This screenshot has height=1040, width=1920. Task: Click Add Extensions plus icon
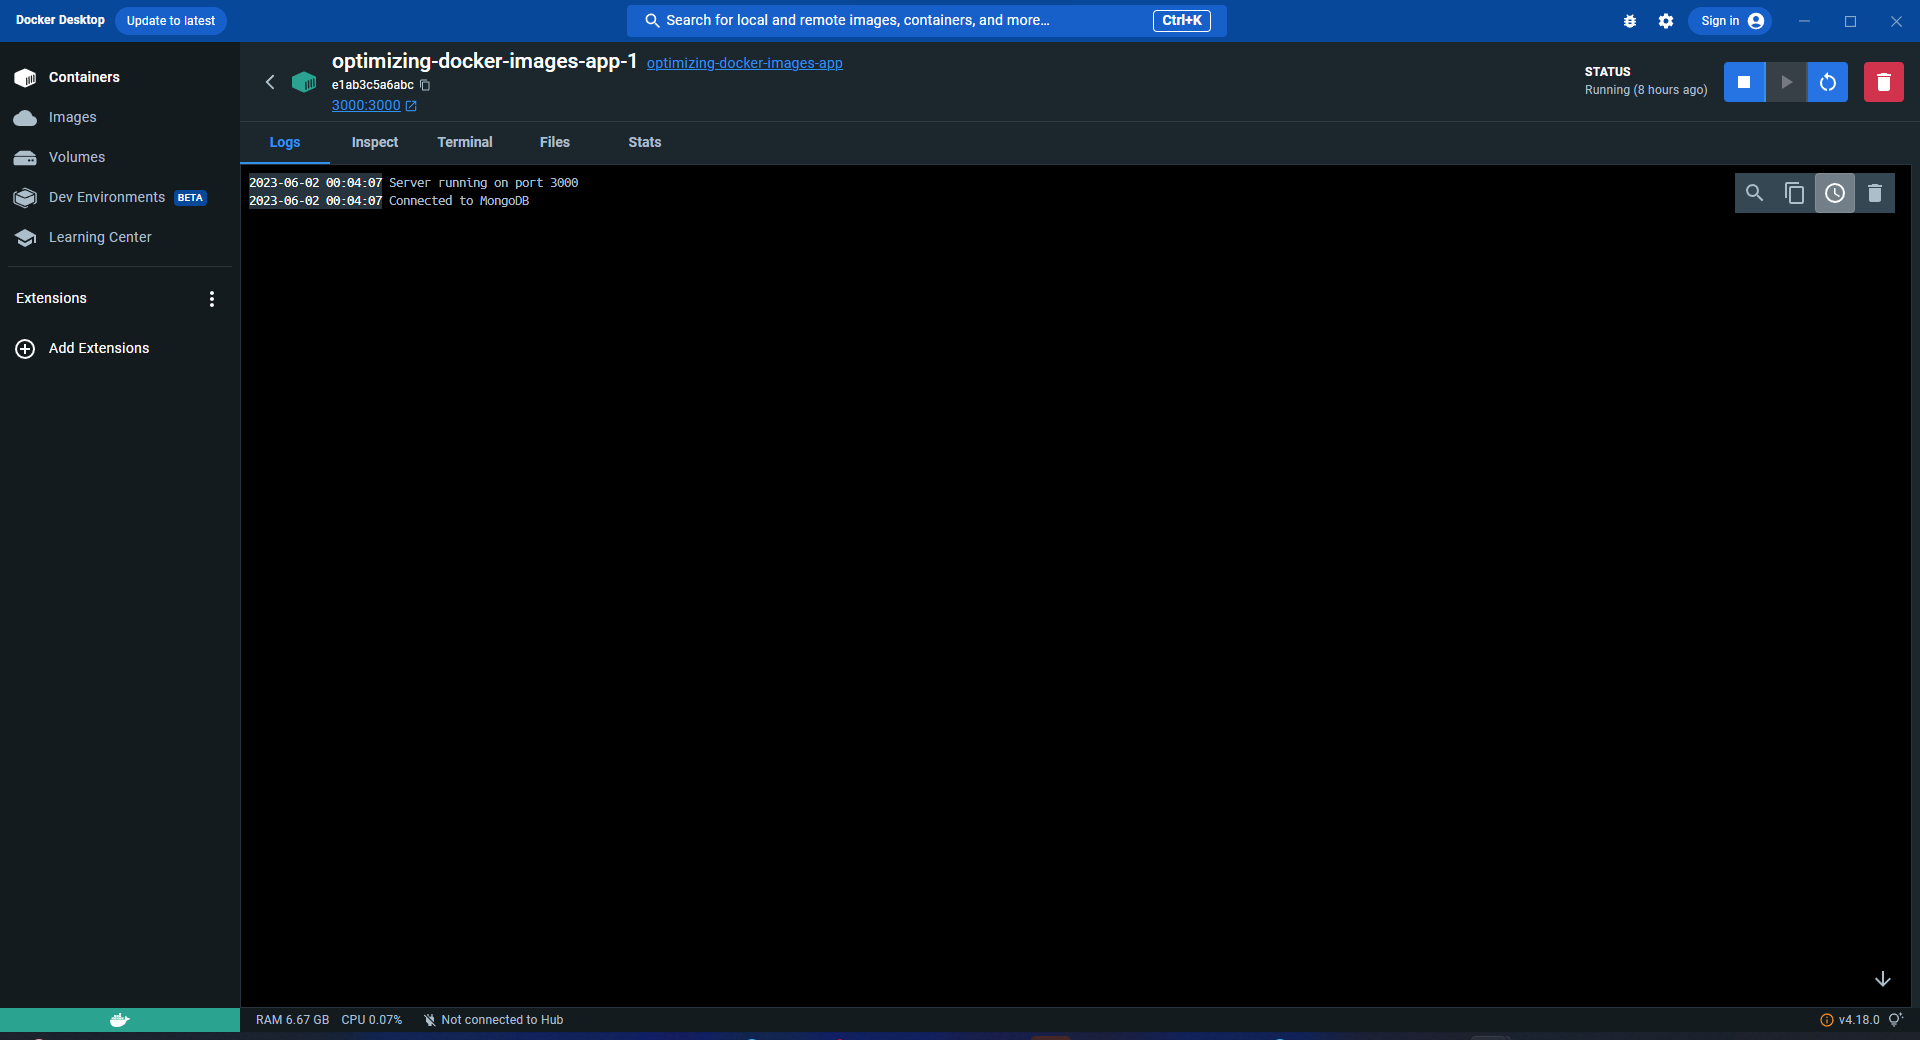pos(25,349)
